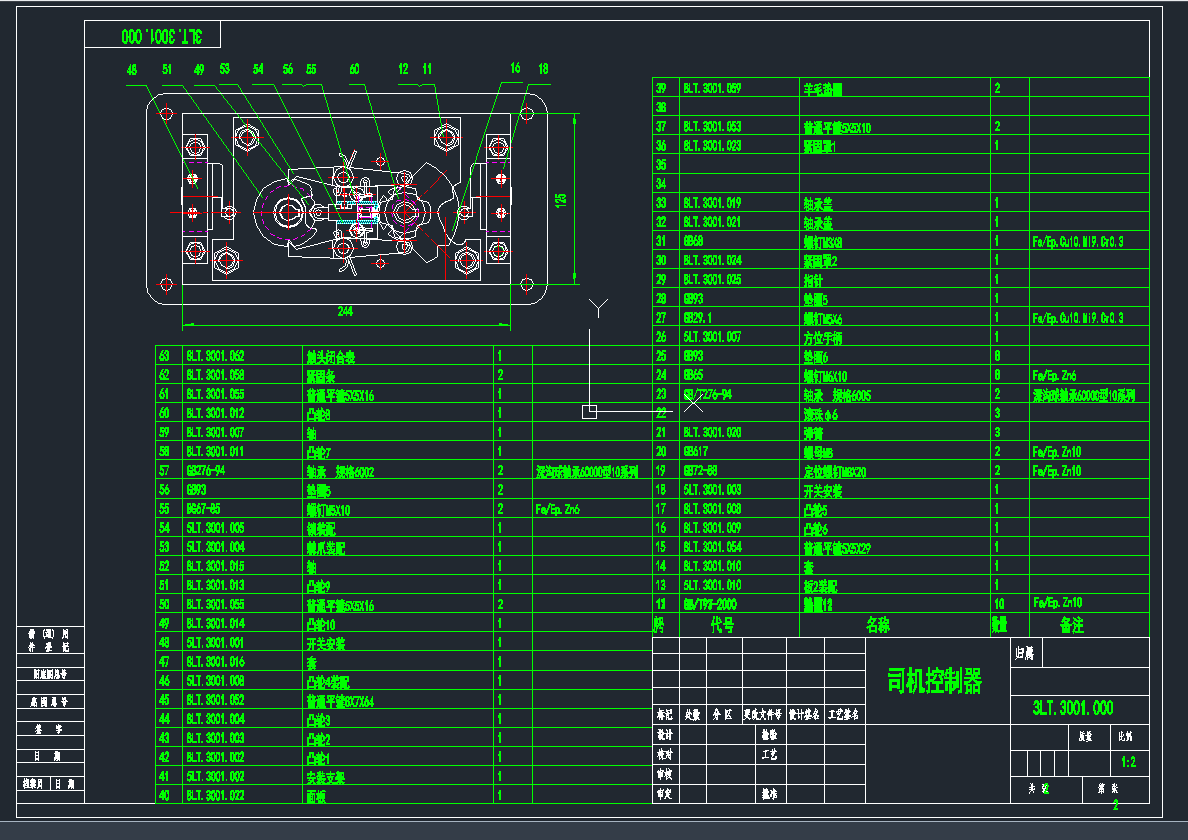Click the 名称 column header
This screenshot has width=1188, height=840.
878,625
